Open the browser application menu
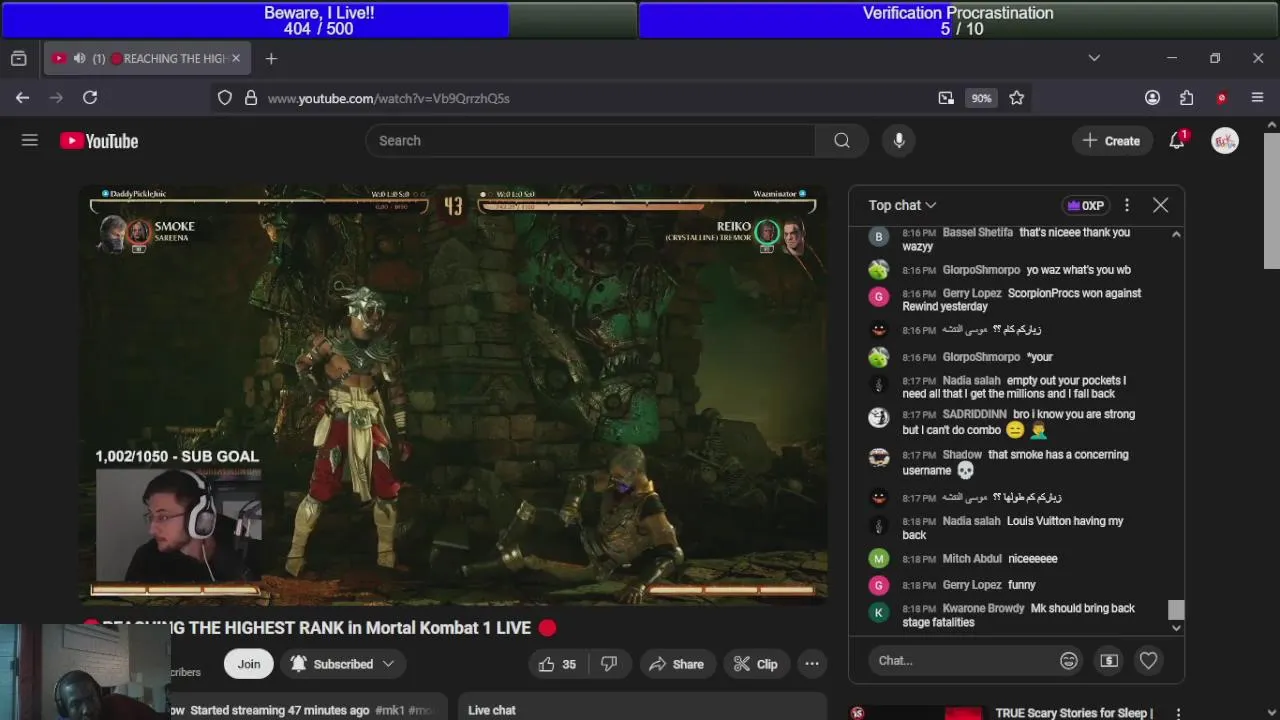This screenshot has width=1280, height=720. (1258, 98)
